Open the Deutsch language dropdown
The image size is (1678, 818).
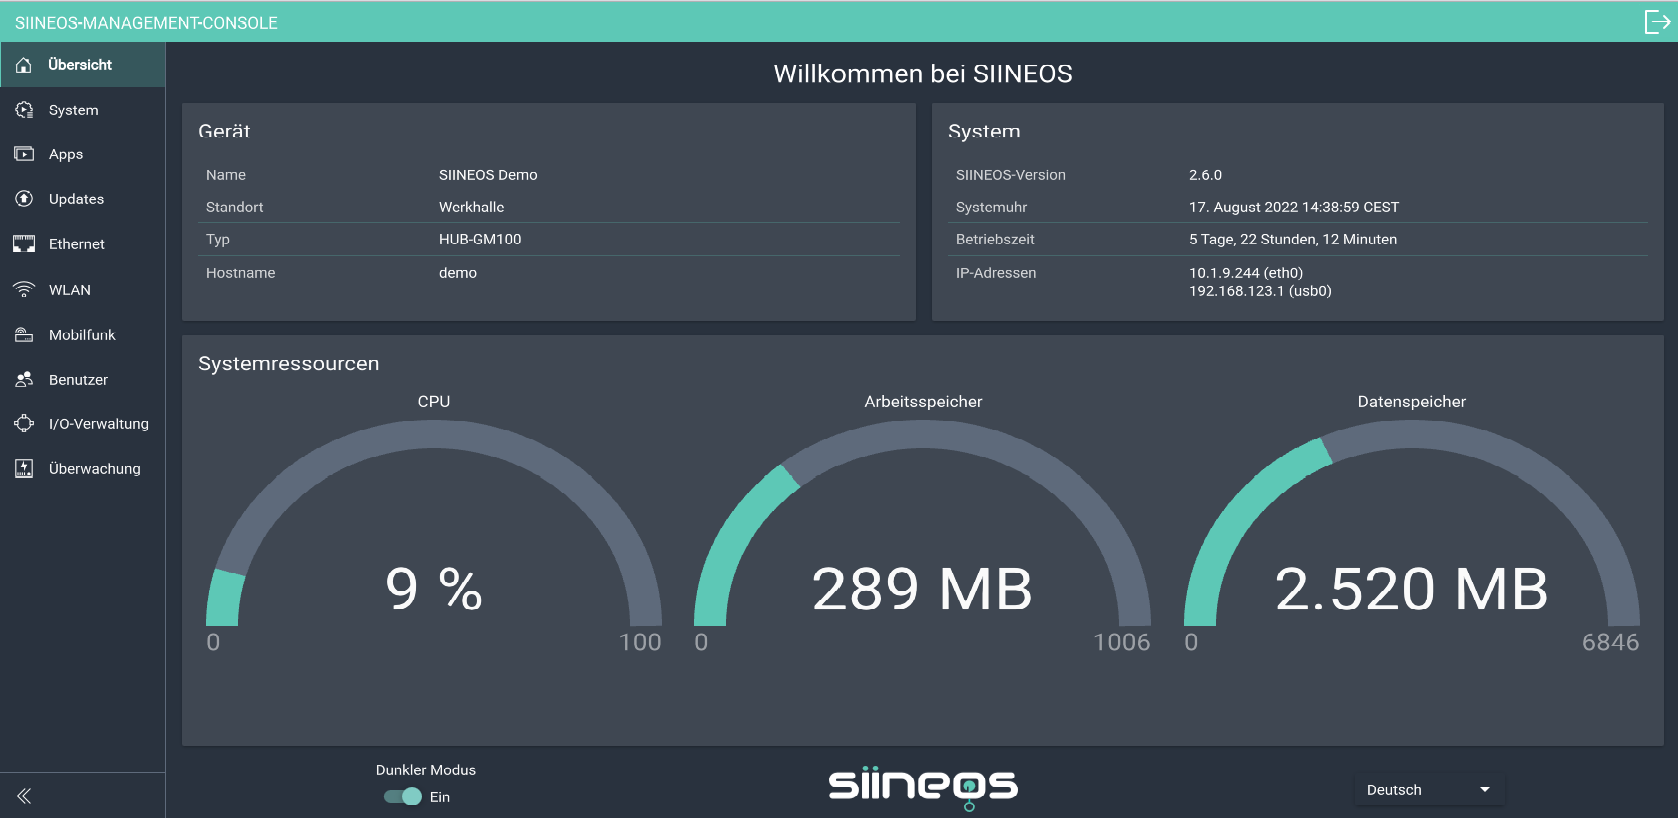pyautogui.click(x=1430, y=790)
